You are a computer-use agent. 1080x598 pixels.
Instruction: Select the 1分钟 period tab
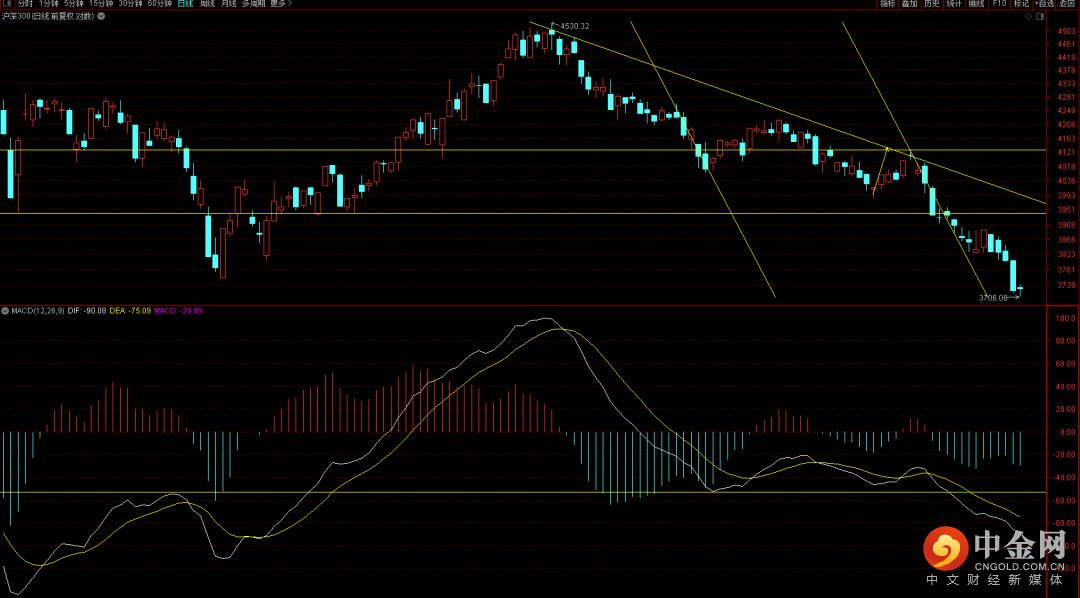pyautogui.click(x=49, y=3)
